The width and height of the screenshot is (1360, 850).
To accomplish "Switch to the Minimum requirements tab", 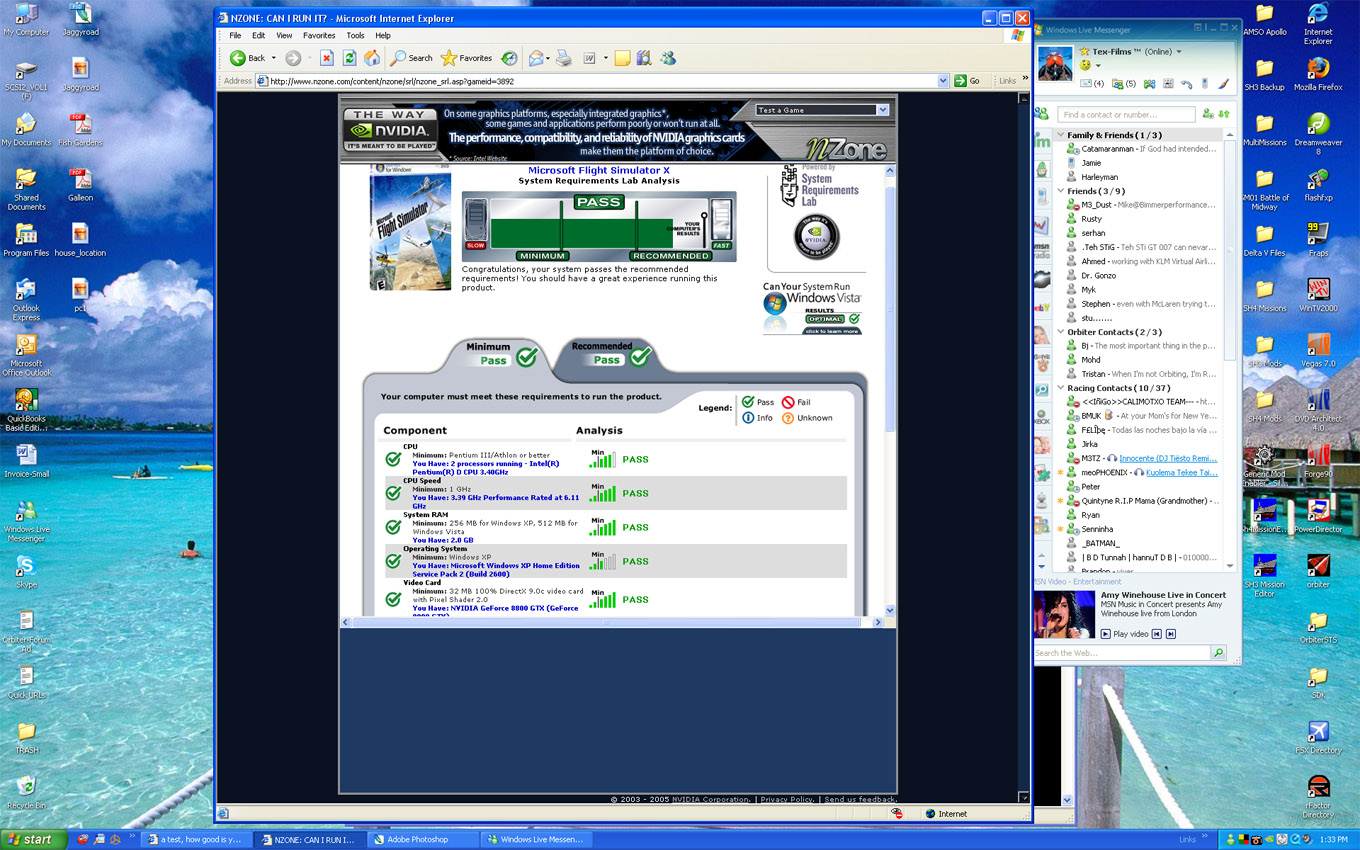I will (x=500, y=354).
